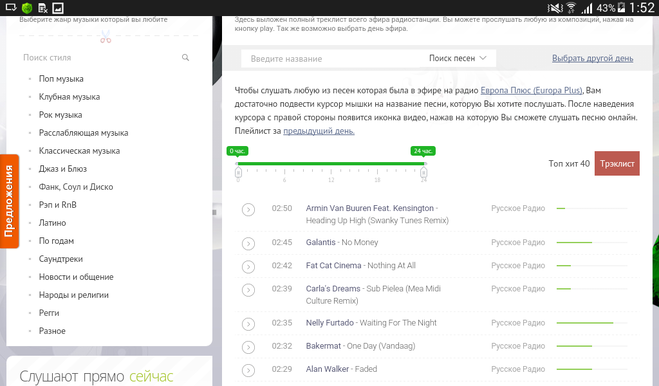Image resolution: width=659 pixels, height=386 pixels.
Task: Open Выбрать другой день link
Action: [x=592, y=58]
